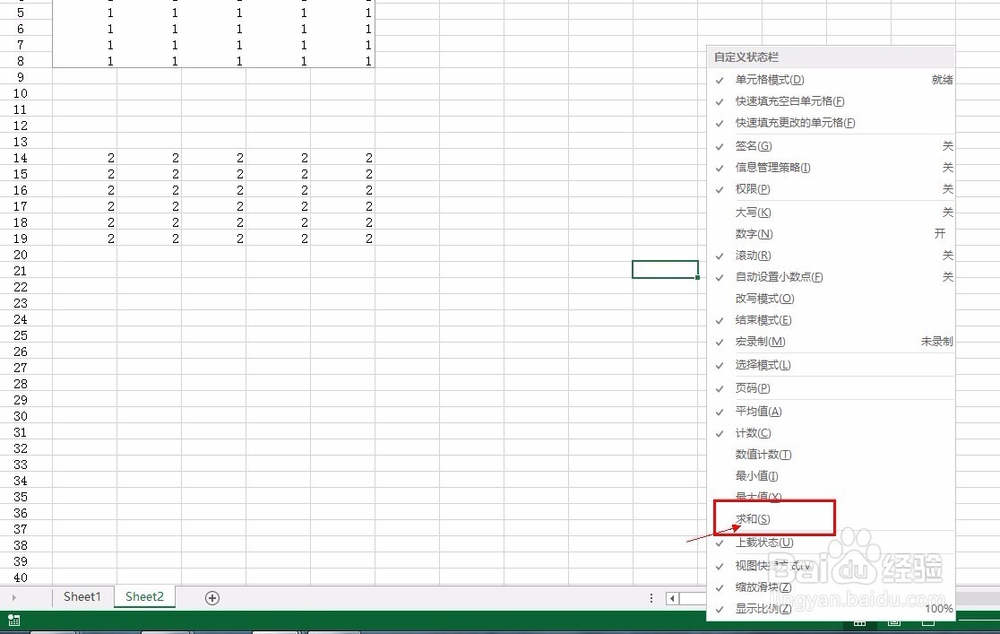This screenshot has width=1000, height=634.
Task: Click the sheet tab navigation arrow
Action: pos(14,596)
